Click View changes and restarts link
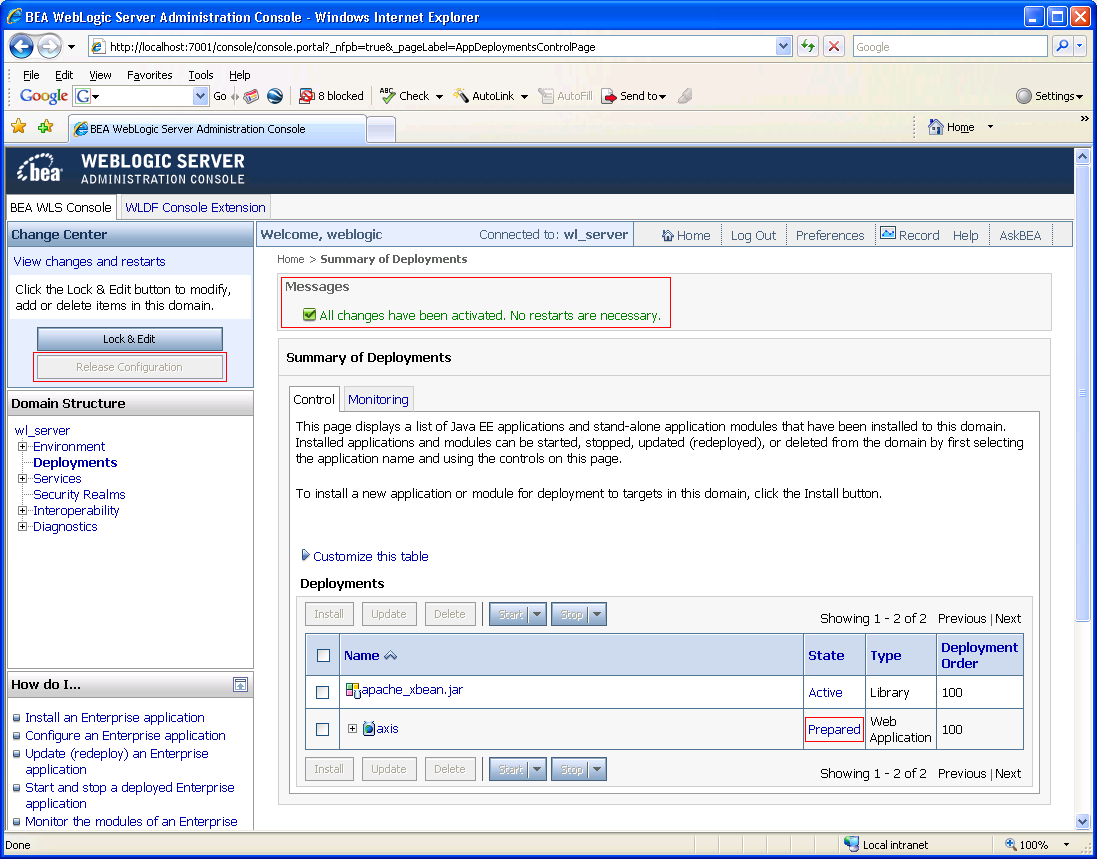The image size is (1099, 859). 89,261
